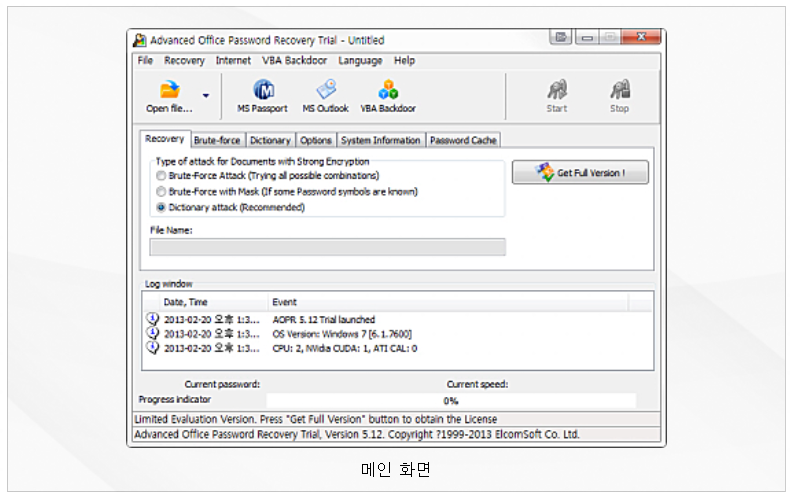Click the application icon in title bar

[140, 40]
